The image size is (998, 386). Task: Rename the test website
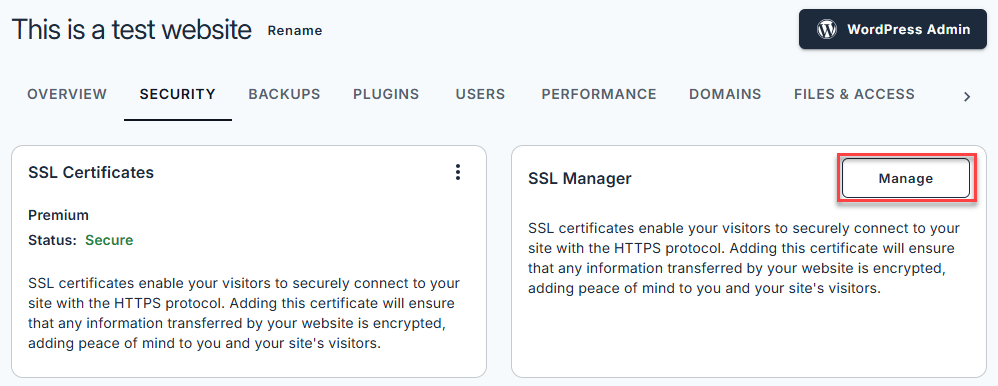click(x=295, y=31)
